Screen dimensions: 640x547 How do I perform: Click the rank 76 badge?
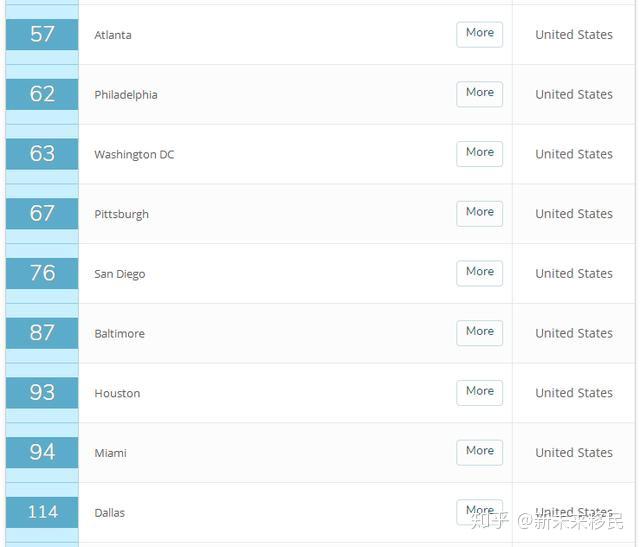click(42, 273)
